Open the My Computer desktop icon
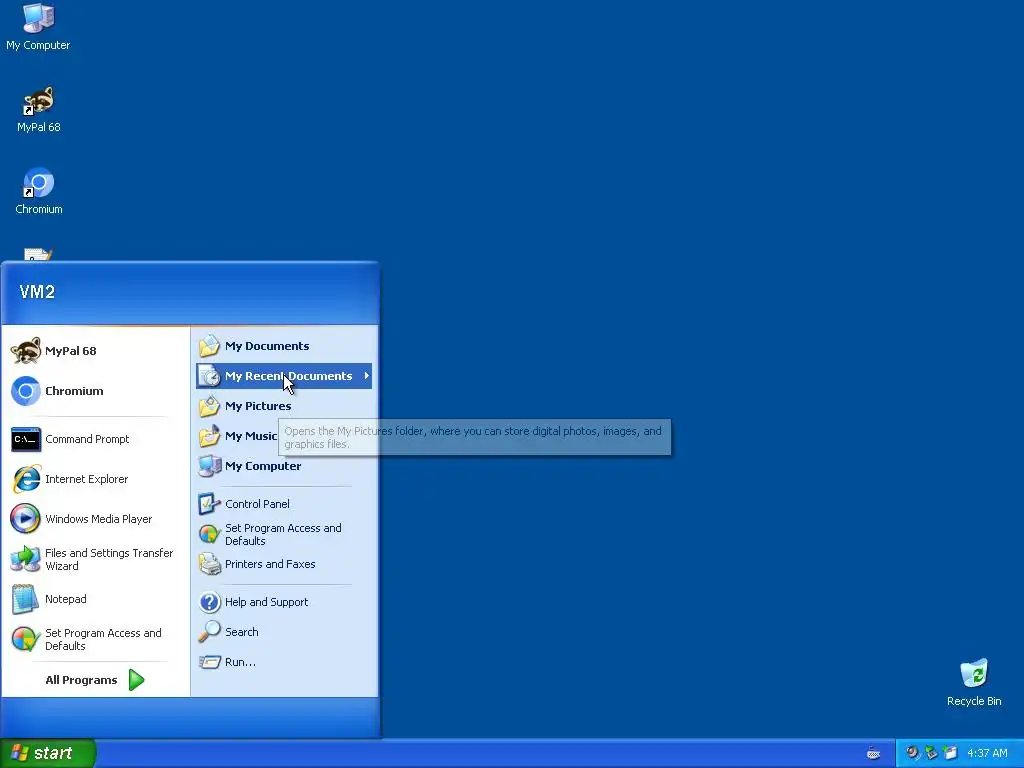The height and width of the screenshot is (768, 1024). [38, 27]
